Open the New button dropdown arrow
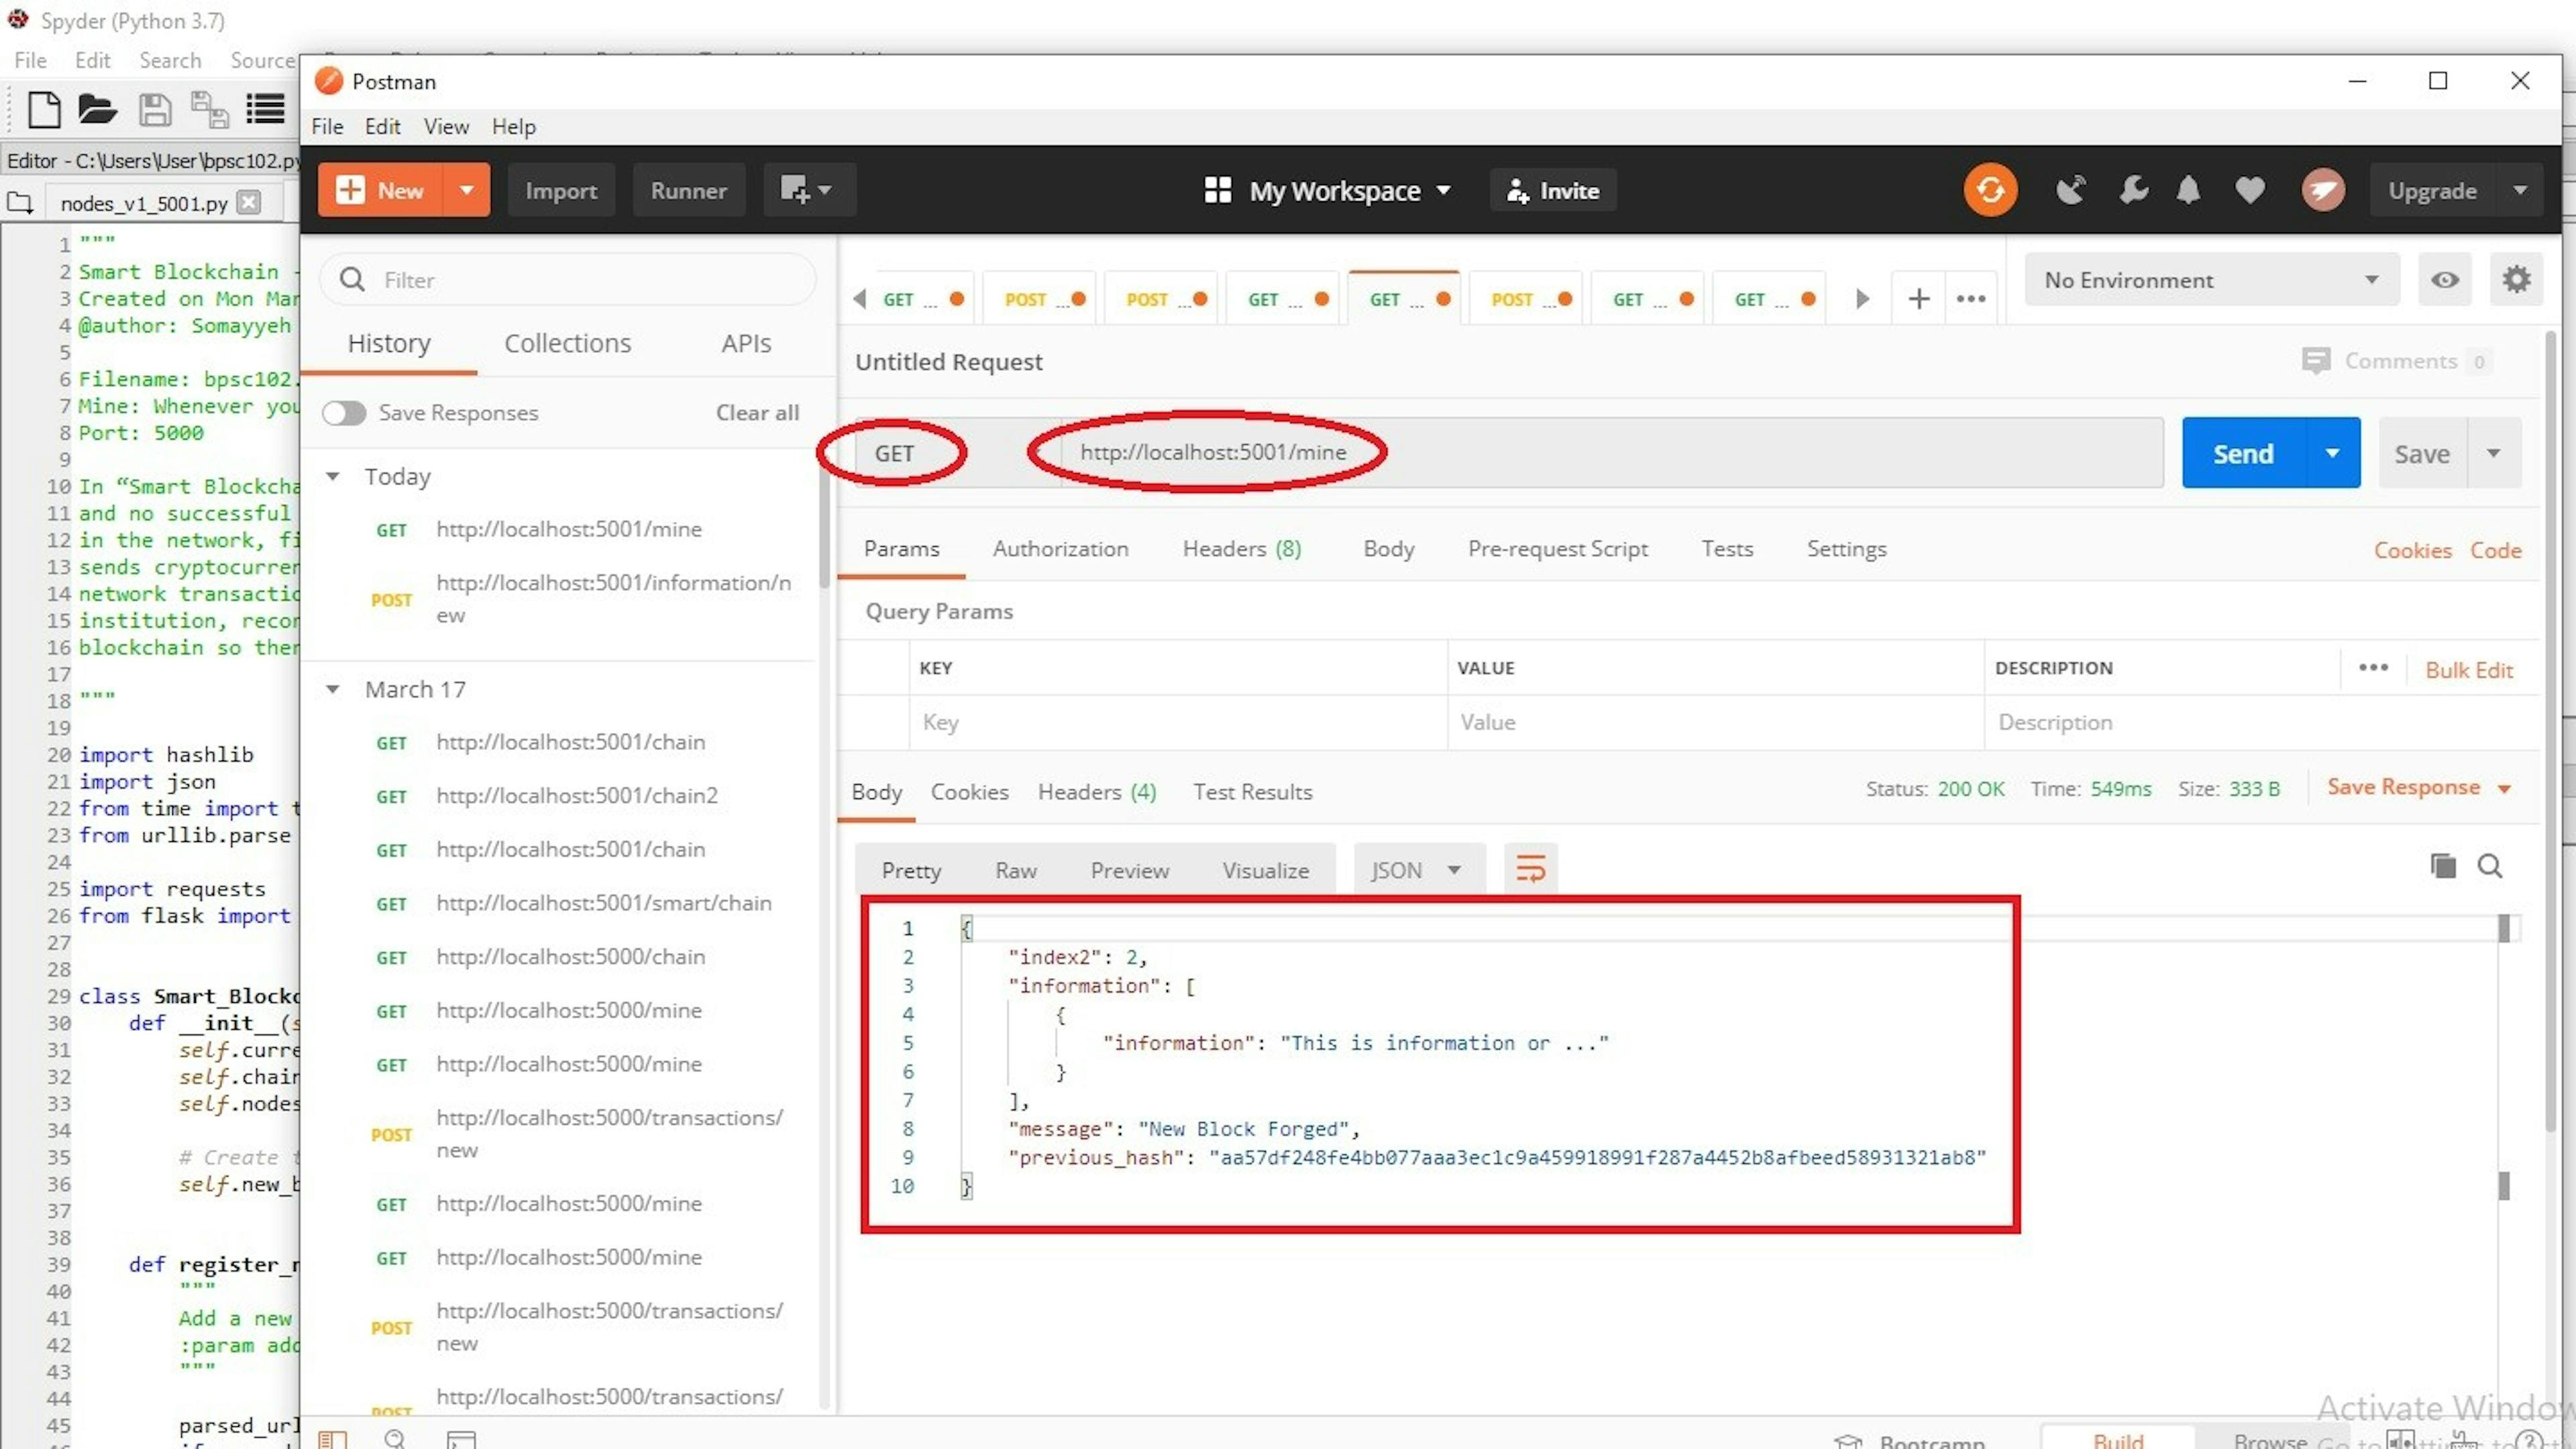This screenshot has height=1449, width=2576. tap(466, 190)
